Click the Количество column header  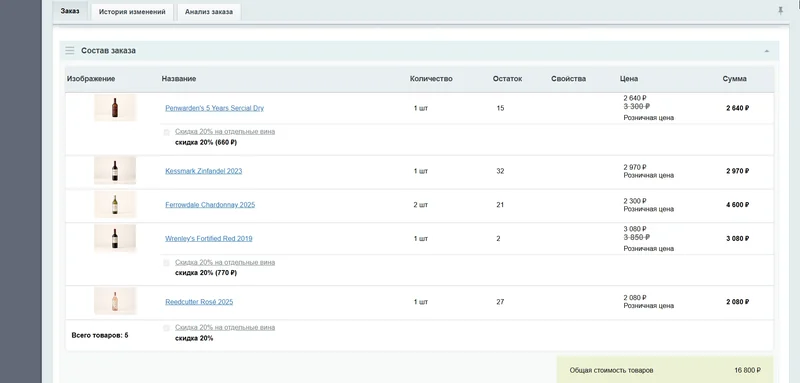pos(431,79)
